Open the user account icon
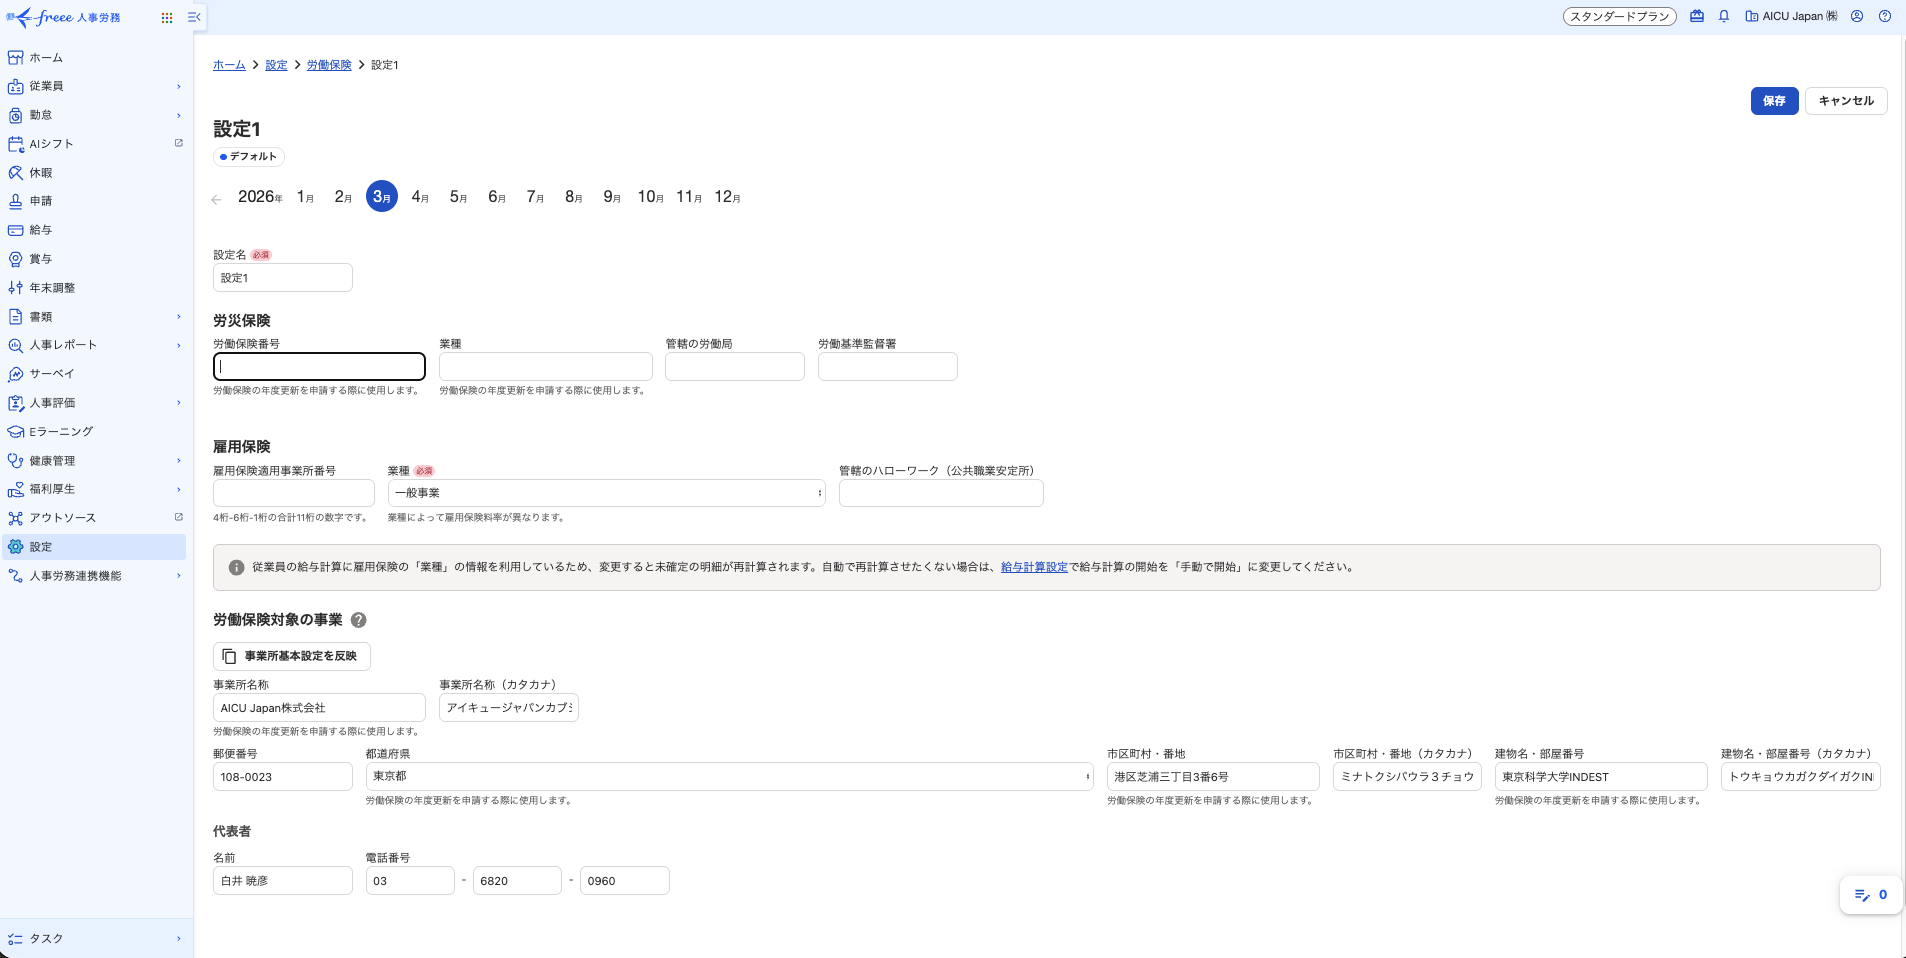The width and height of the screenshot is (1906, 958). coord(1857,16)
